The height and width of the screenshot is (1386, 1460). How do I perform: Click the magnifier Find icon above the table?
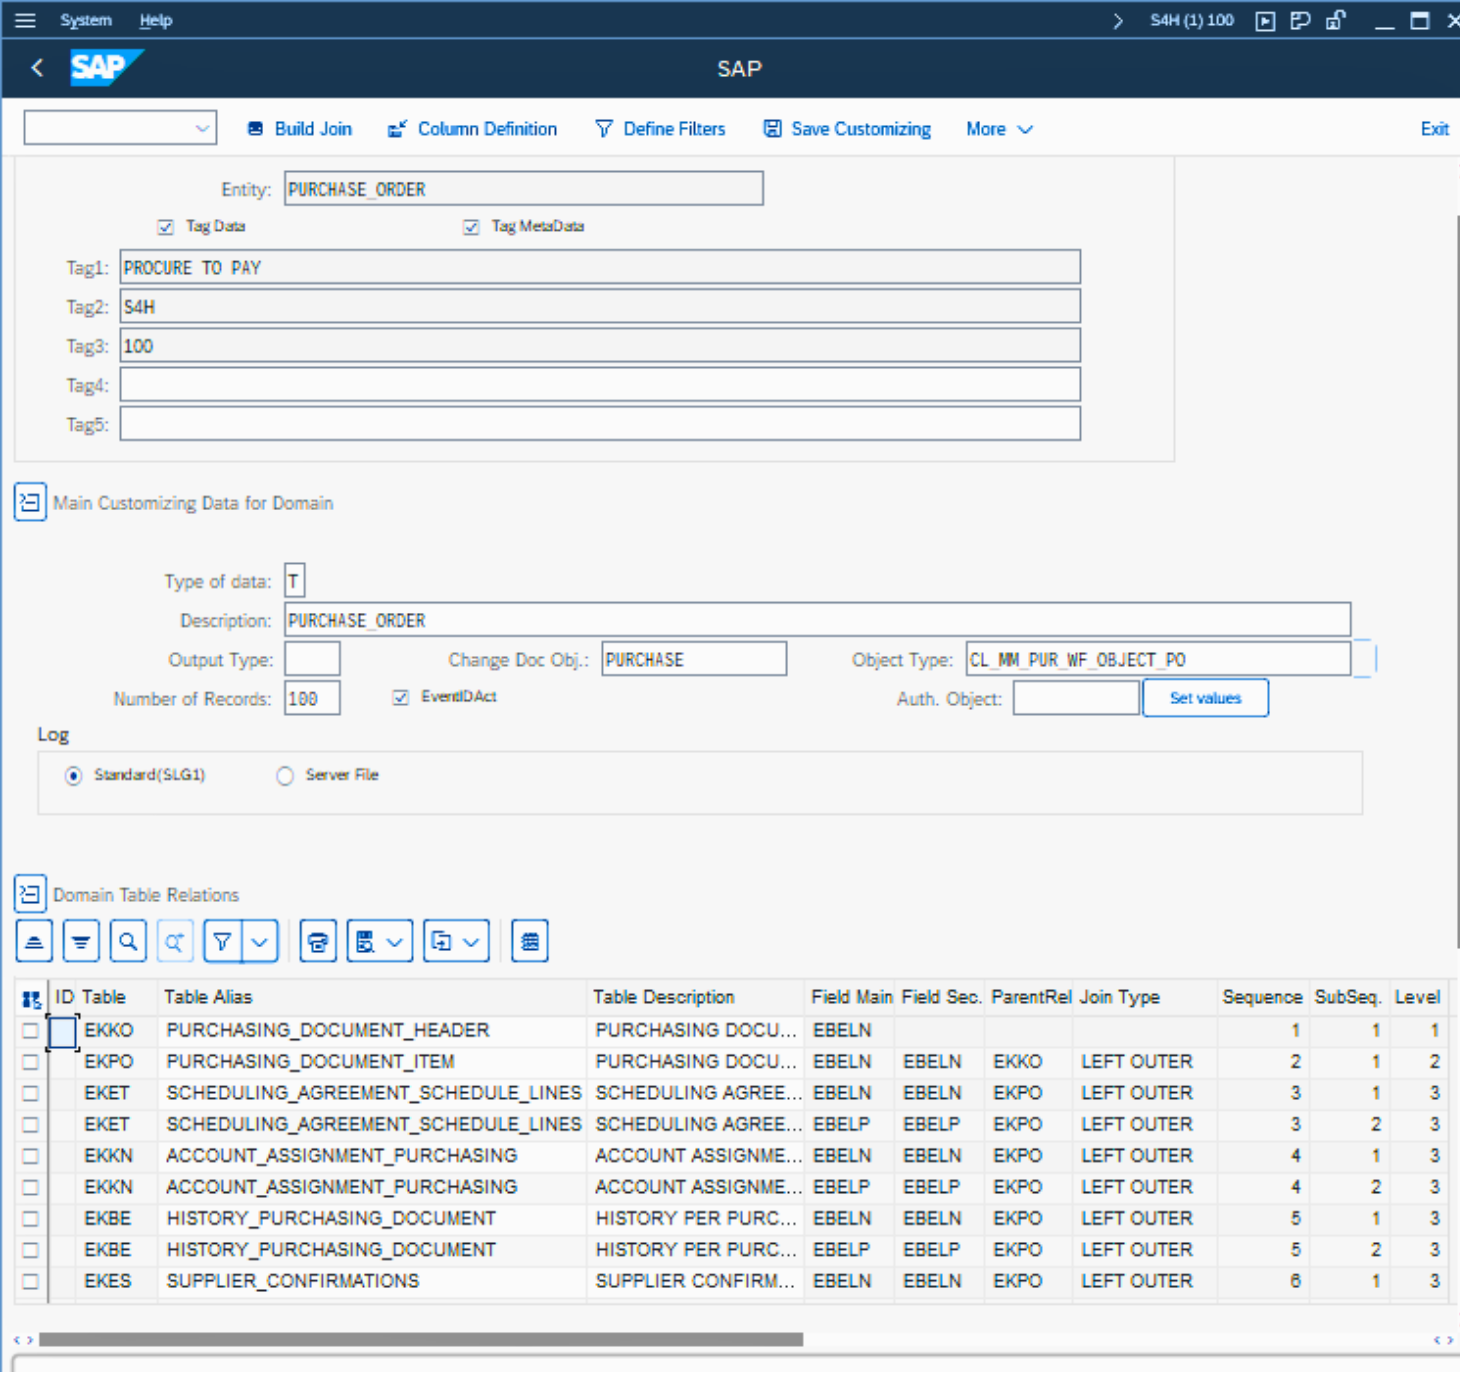click(128, 942)
